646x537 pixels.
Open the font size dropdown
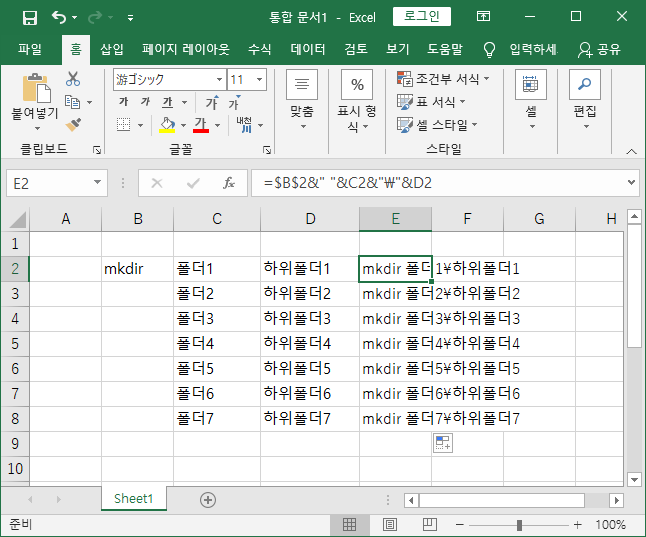pos(260,80)
